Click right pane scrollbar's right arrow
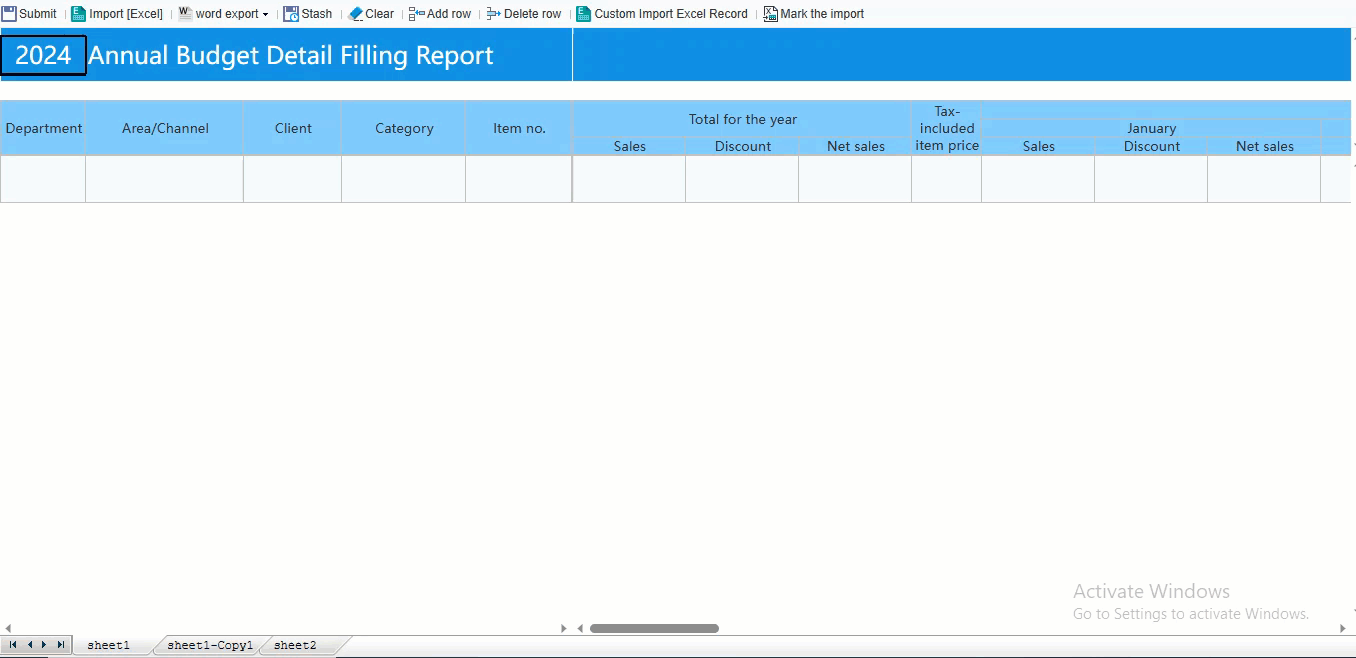This screenshot has width=1356, height=658. [x=1343, y=628]
